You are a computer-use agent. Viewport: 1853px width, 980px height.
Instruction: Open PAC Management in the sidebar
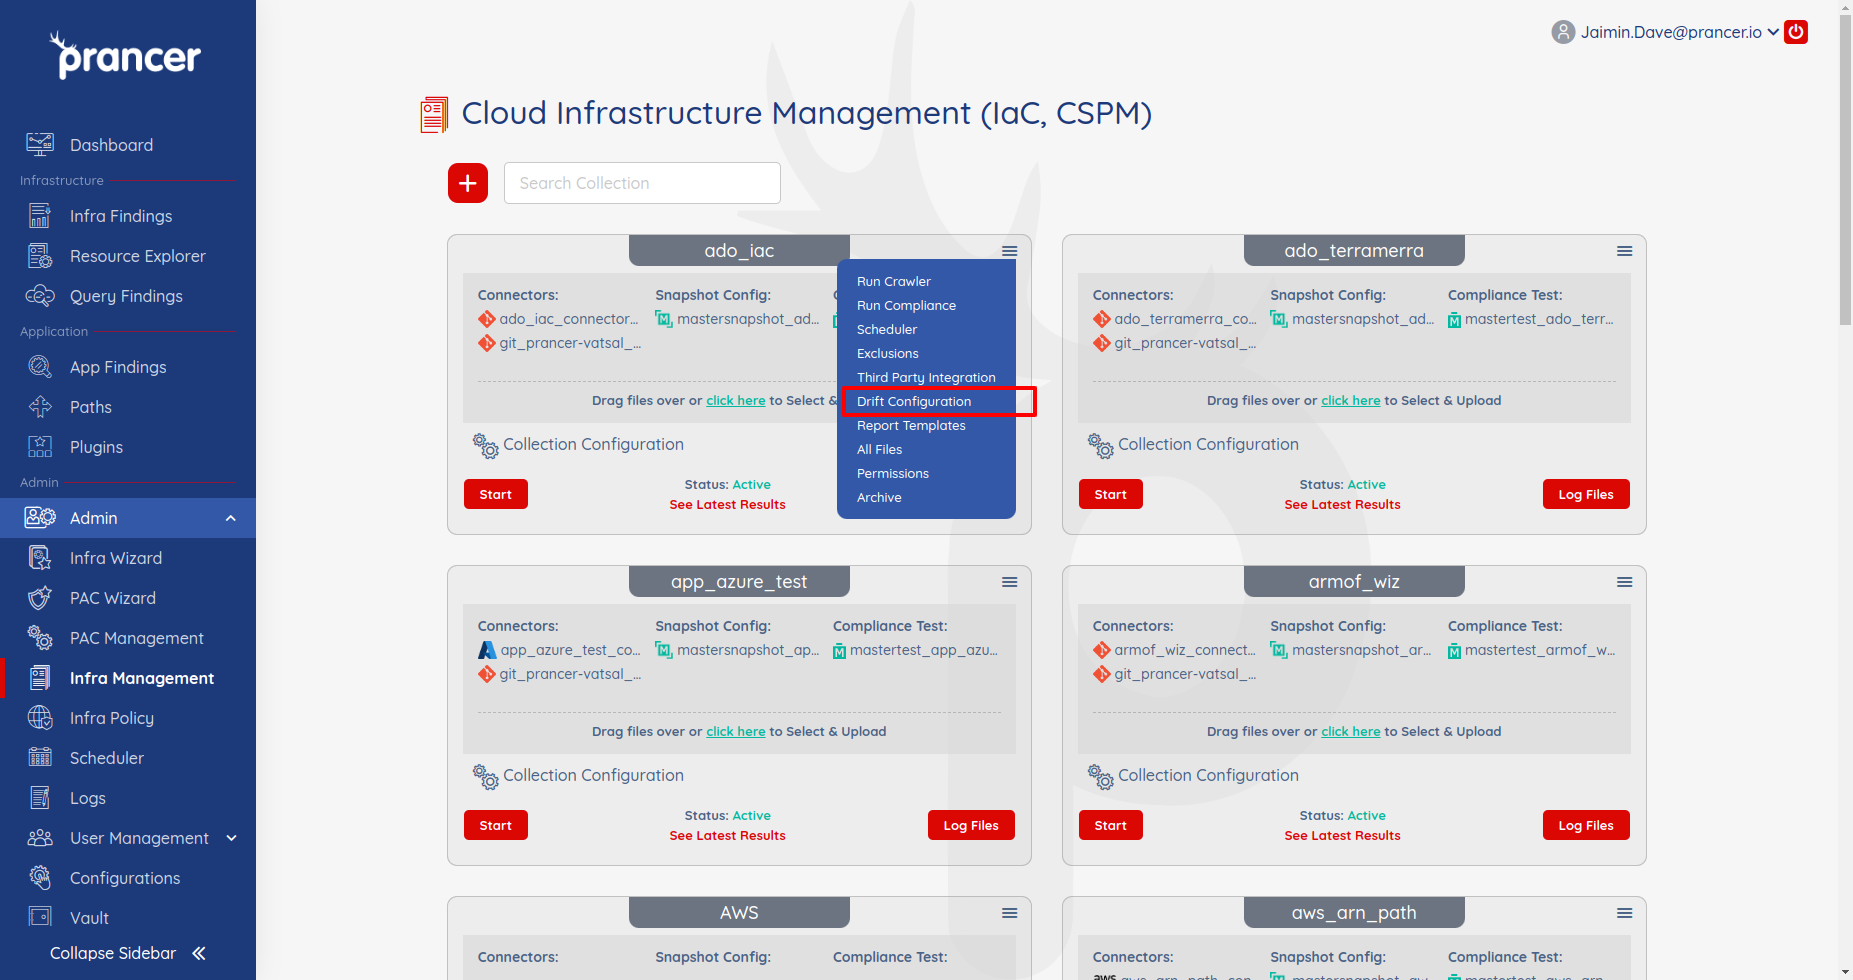click(137, 638)
